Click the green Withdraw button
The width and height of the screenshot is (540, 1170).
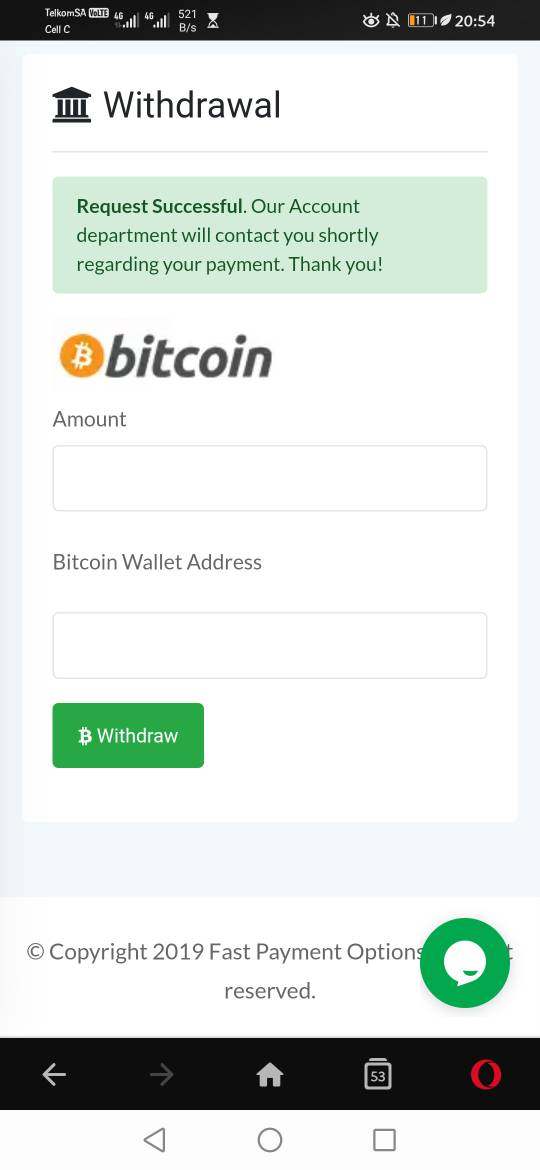tap(128, 735)
